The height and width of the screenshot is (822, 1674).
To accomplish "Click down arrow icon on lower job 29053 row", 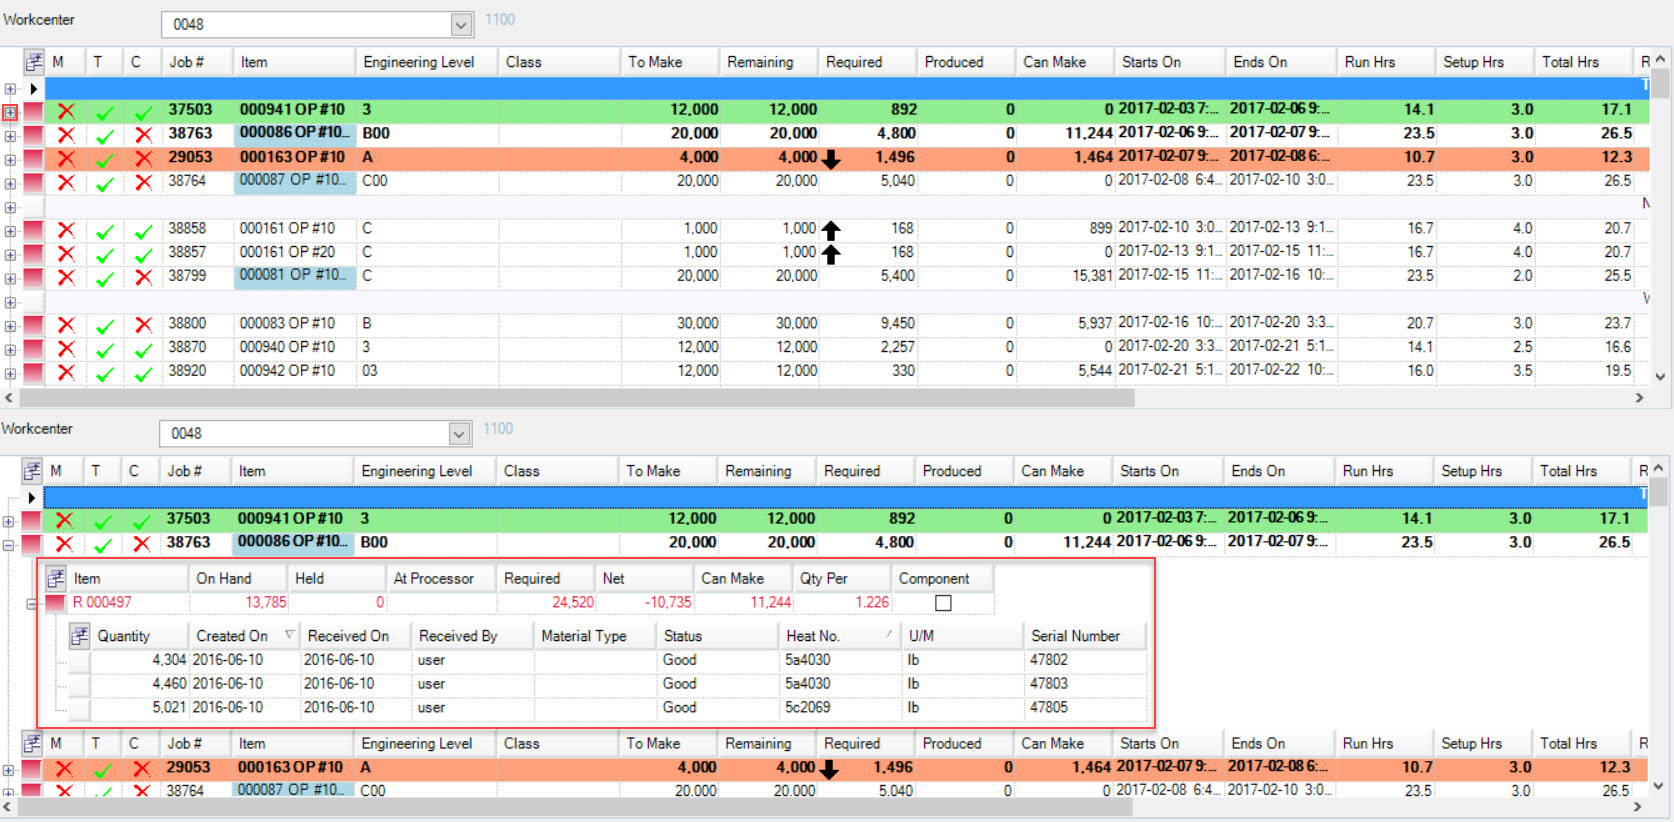I will pos(828,769).
